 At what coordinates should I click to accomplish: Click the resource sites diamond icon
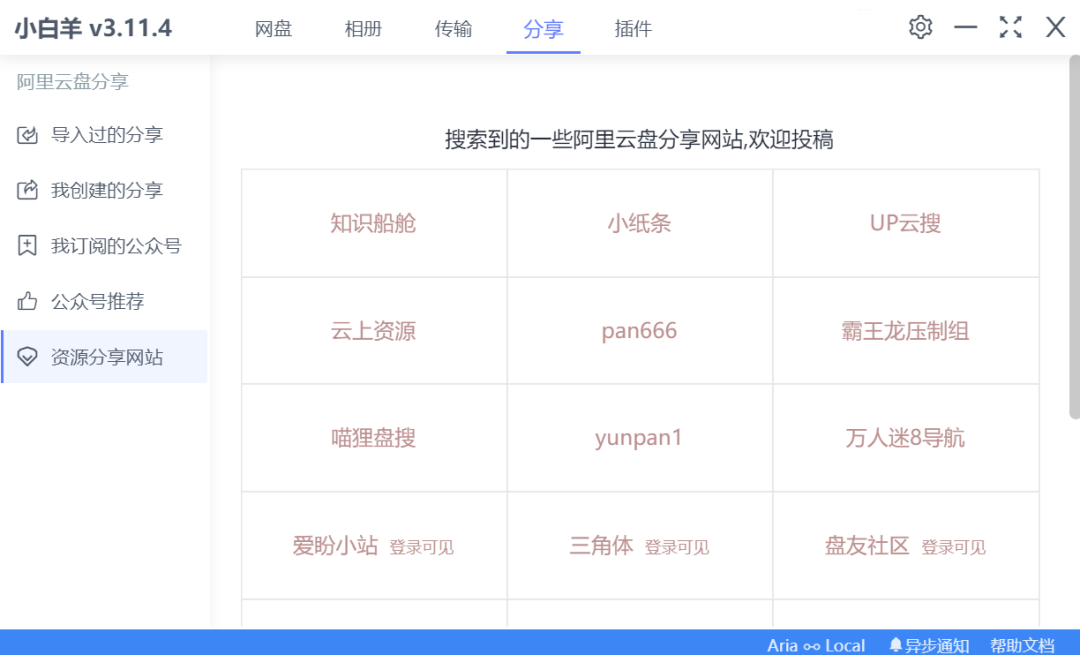(x=27, y=357)
